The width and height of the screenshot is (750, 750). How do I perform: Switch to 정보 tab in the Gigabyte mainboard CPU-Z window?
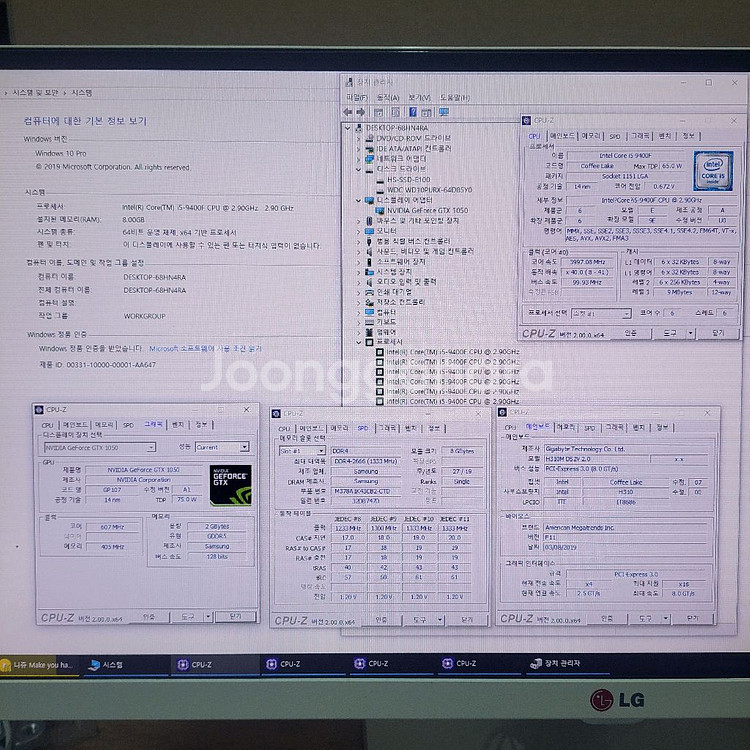pyautogui.click(x=662, y=427)
